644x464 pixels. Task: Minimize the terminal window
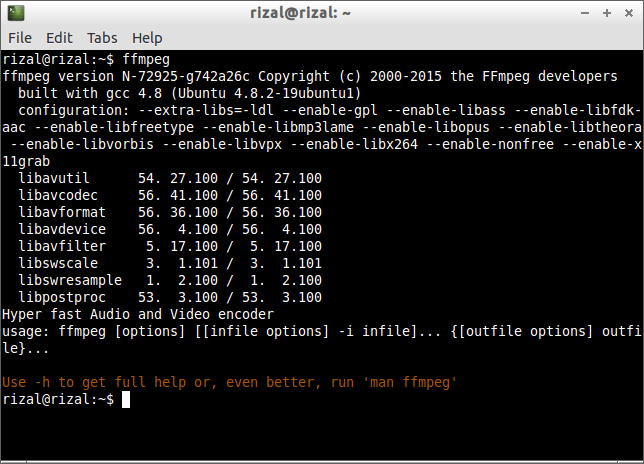585,13
